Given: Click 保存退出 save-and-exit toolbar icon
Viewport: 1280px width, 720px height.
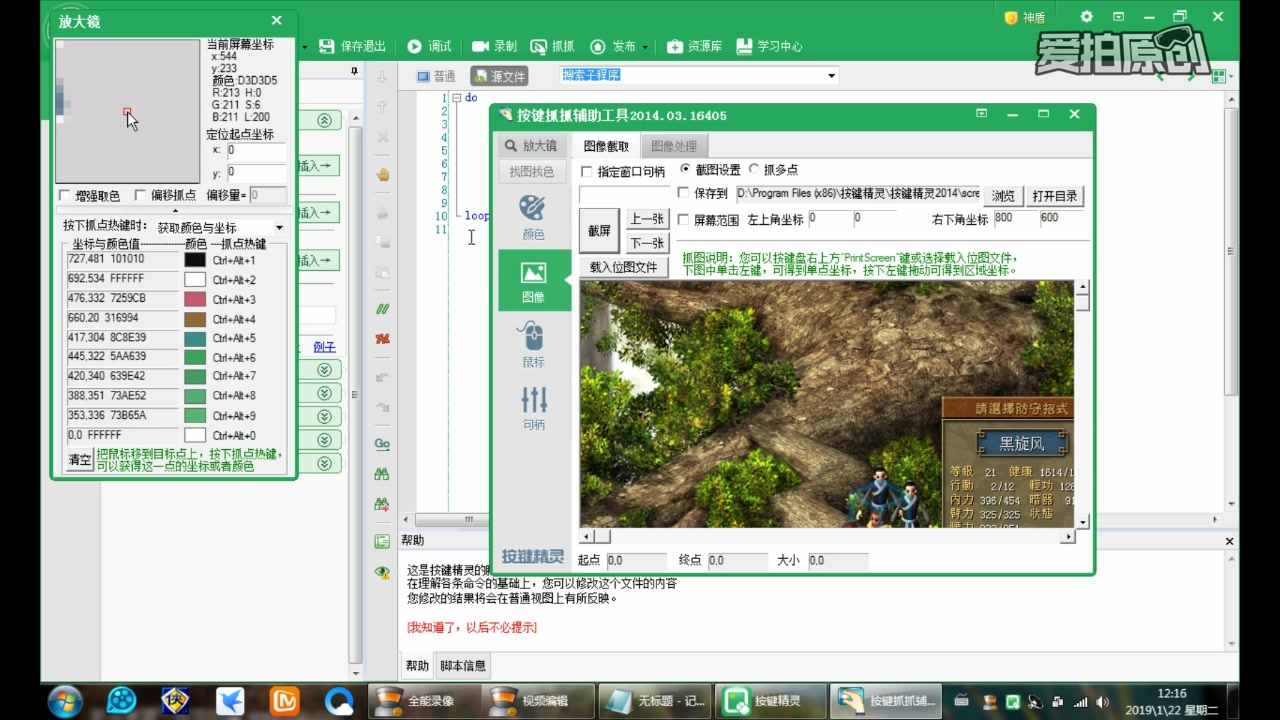Looking at the screenshot, I should click(x=352, y=46).
